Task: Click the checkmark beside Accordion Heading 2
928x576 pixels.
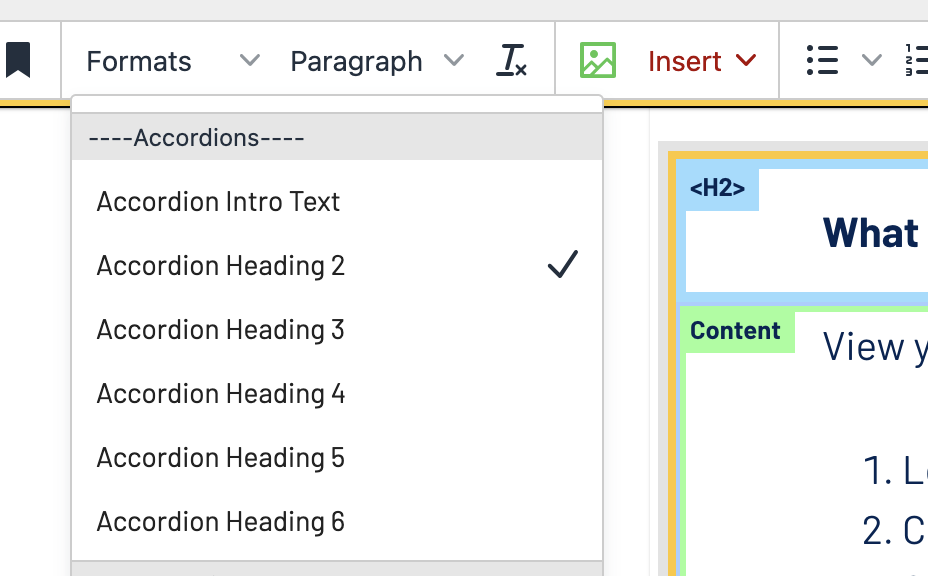Action: tap(563, 265)
